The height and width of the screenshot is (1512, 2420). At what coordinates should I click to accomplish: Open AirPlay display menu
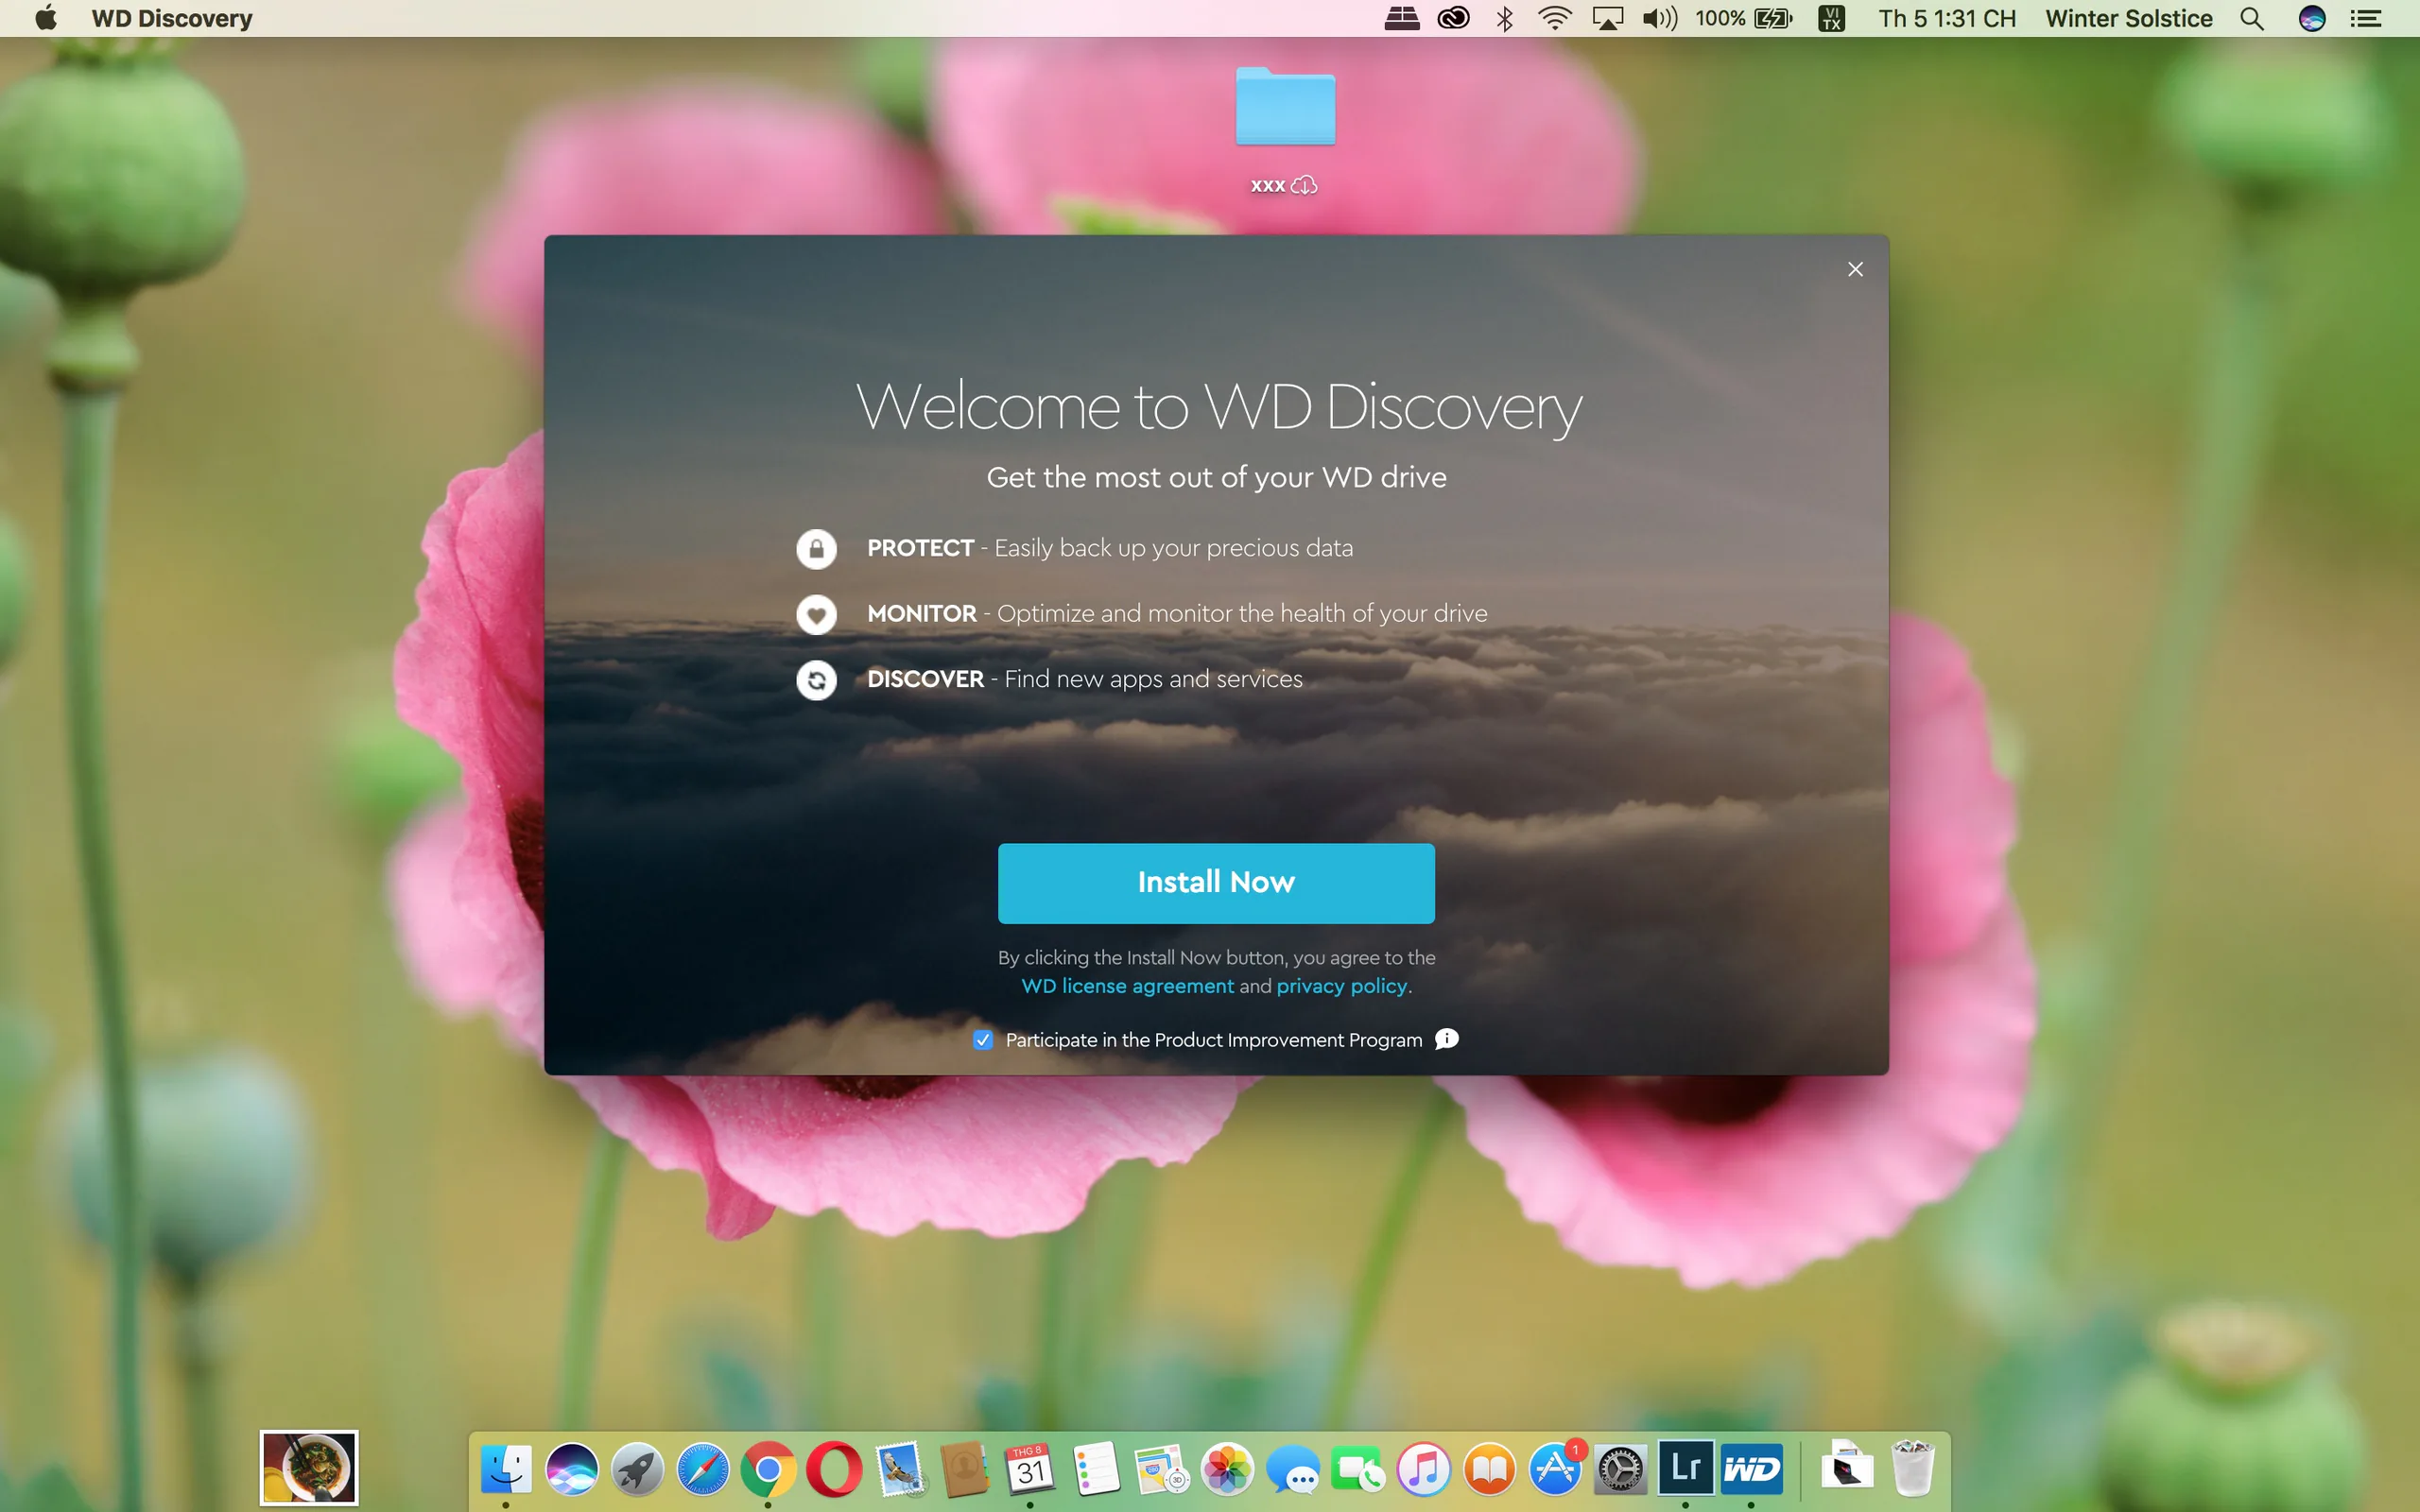[1607, 18]
